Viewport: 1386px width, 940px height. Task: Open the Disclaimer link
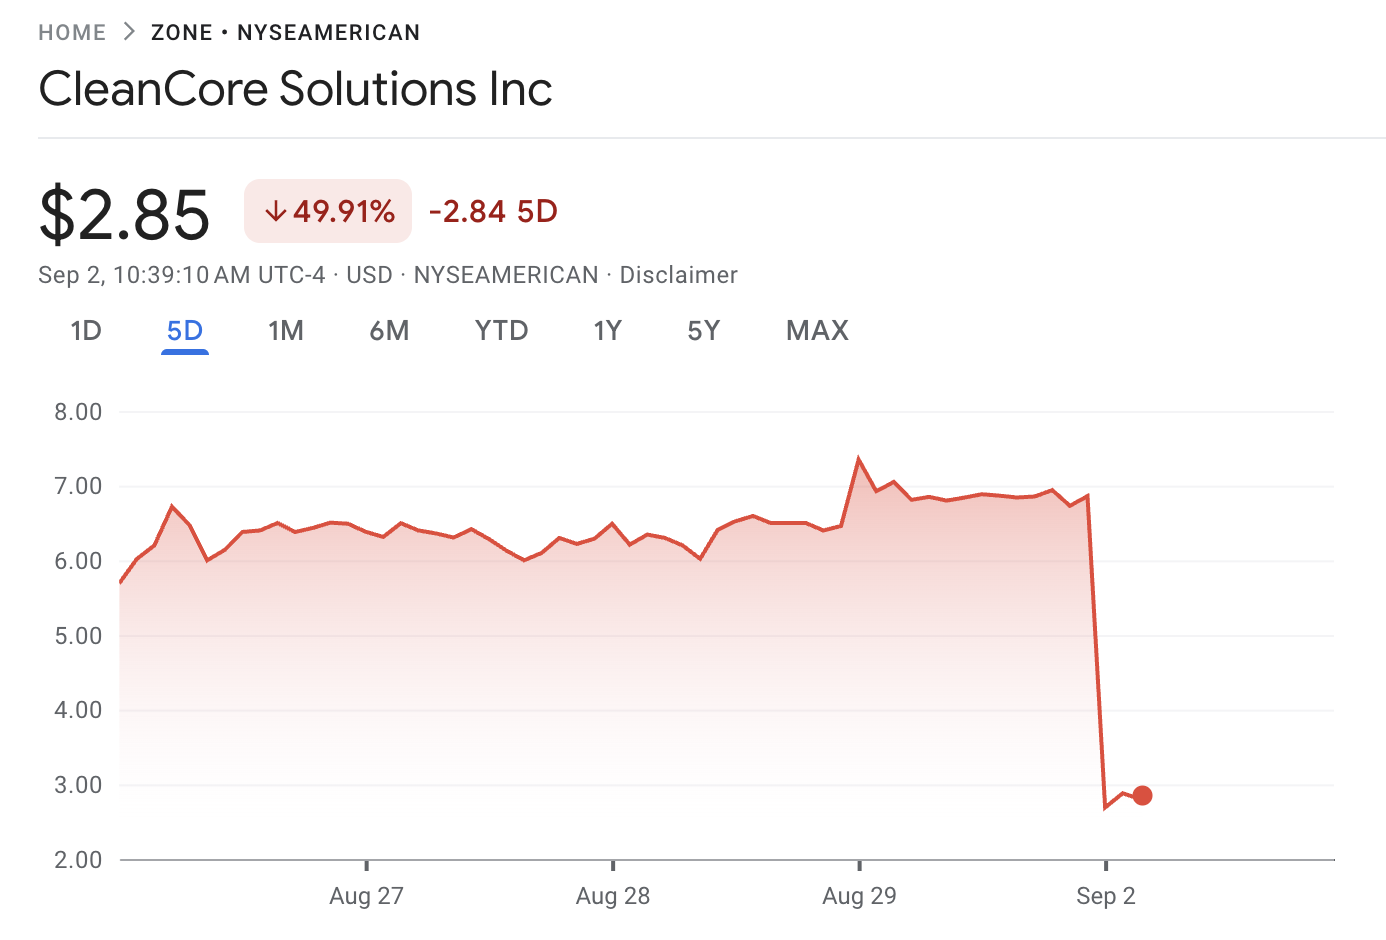coord(678,275)
